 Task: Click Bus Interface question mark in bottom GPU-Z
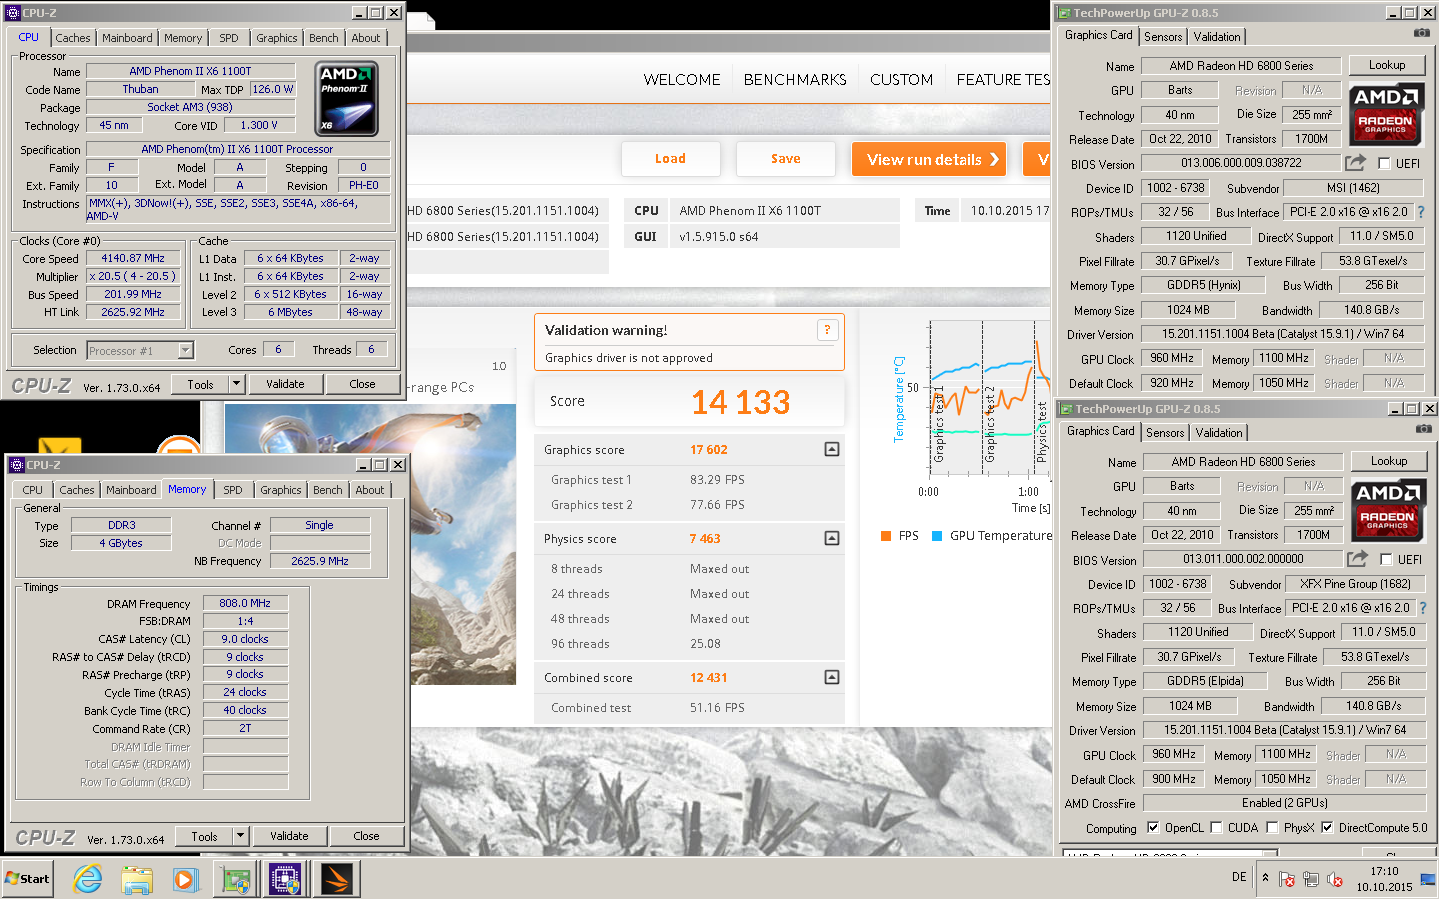tap(1423, 608)
